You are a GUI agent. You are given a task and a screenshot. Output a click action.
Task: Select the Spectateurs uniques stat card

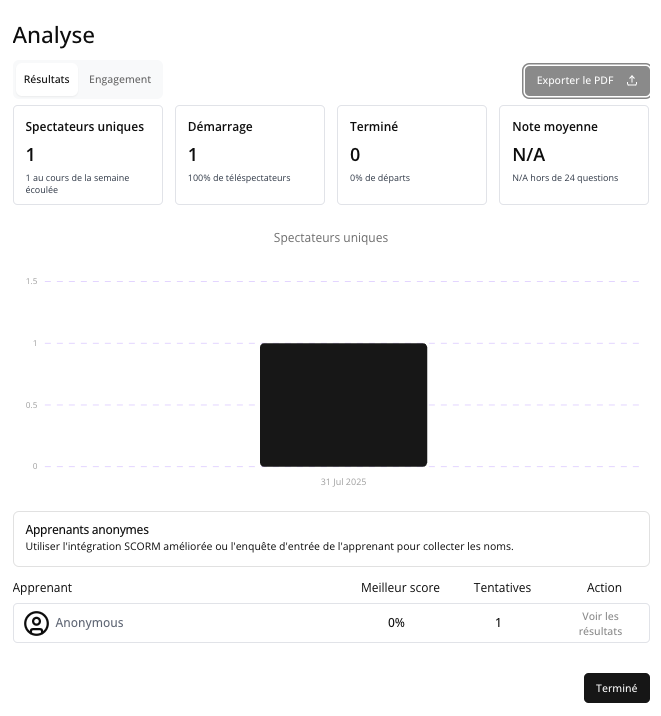88,155
